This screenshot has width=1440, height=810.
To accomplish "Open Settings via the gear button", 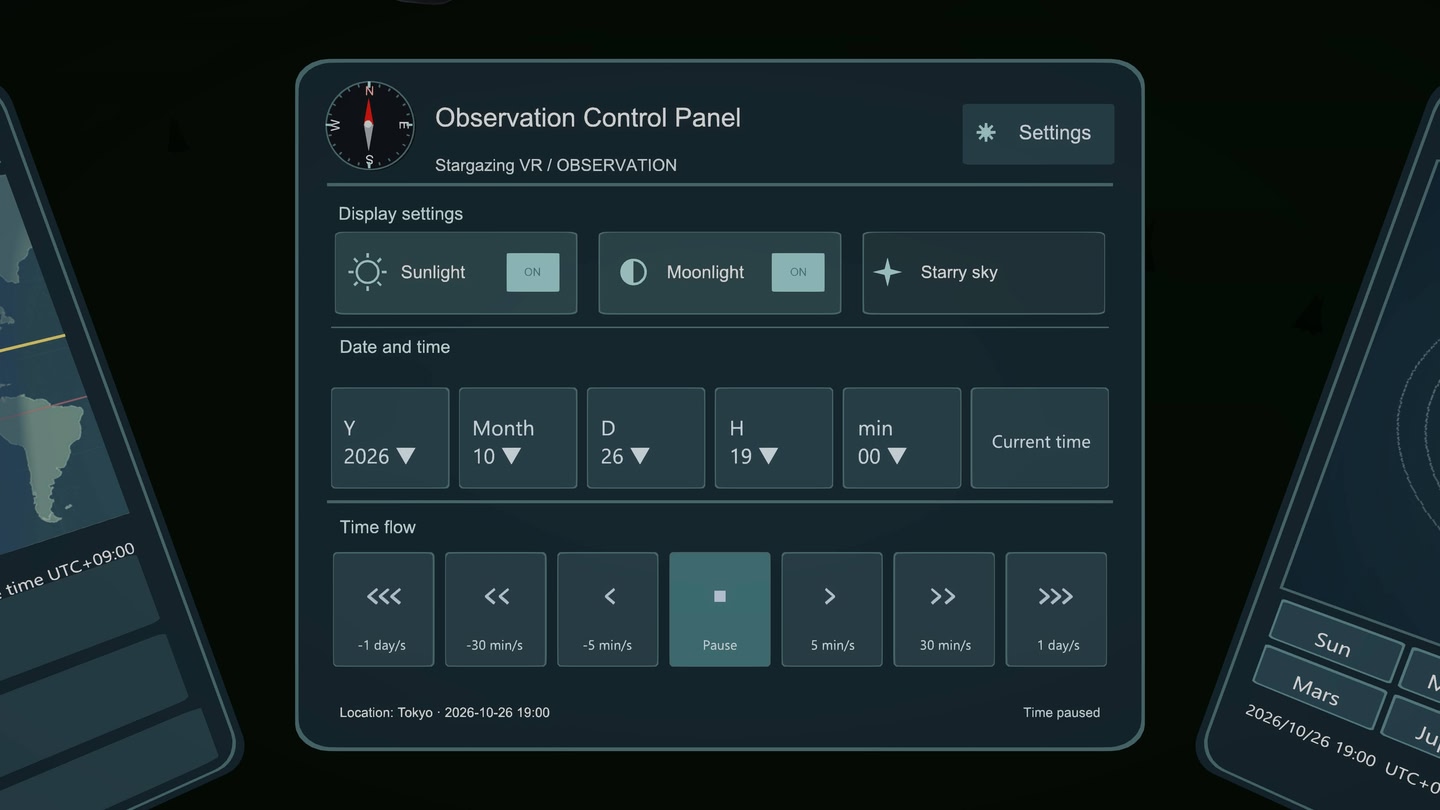I will tap(1038, 133).
